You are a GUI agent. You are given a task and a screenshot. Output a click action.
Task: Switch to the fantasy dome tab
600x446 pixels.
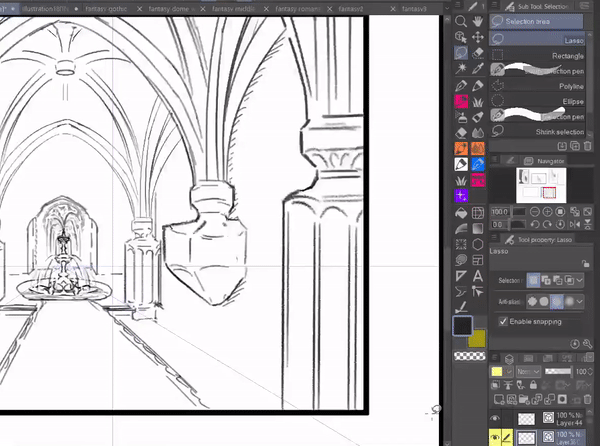pyautogui.click(x=168, y=8)
